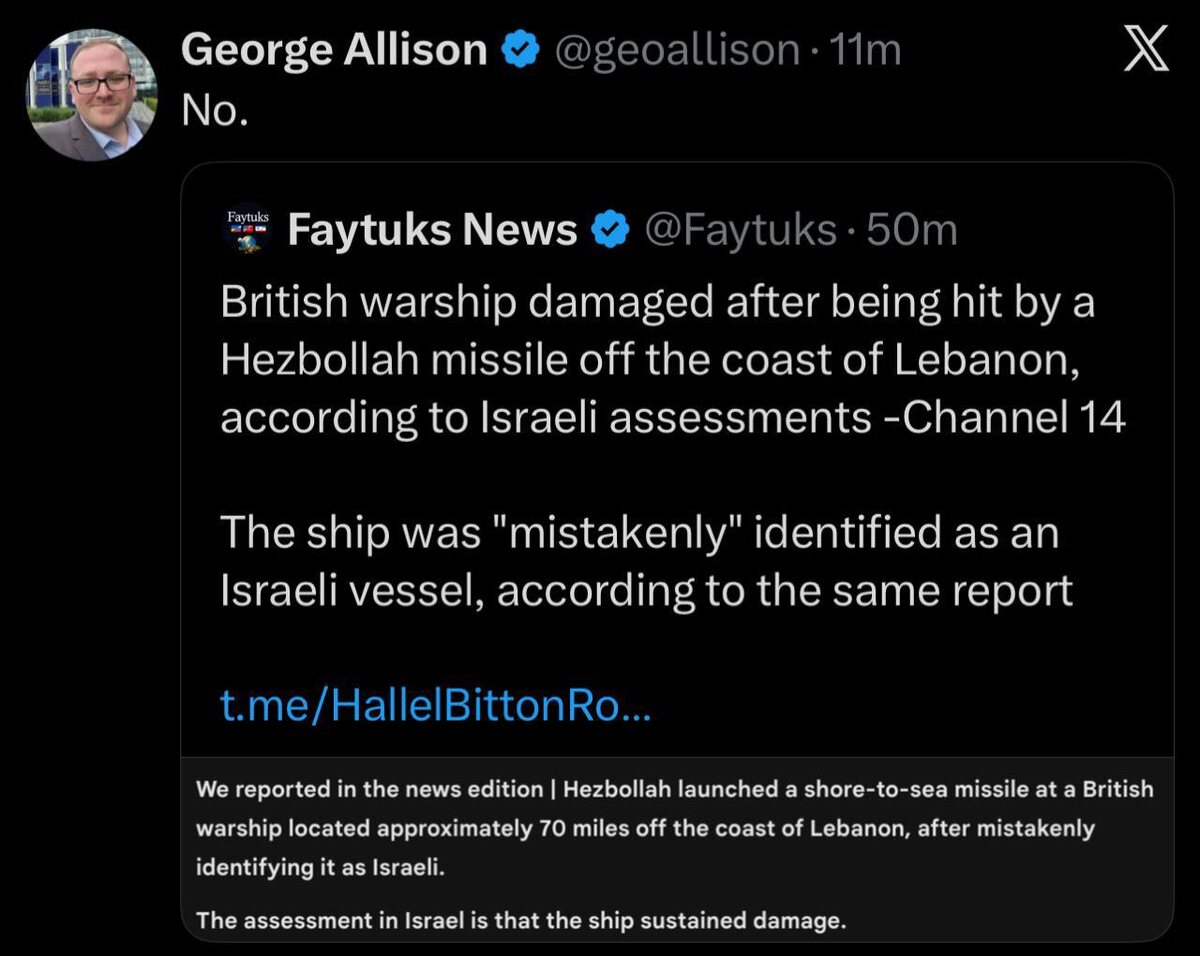Open the t.me/HallelBittonRo link
This screenshot has height=956, width=1200.
[x=435, y=710]
